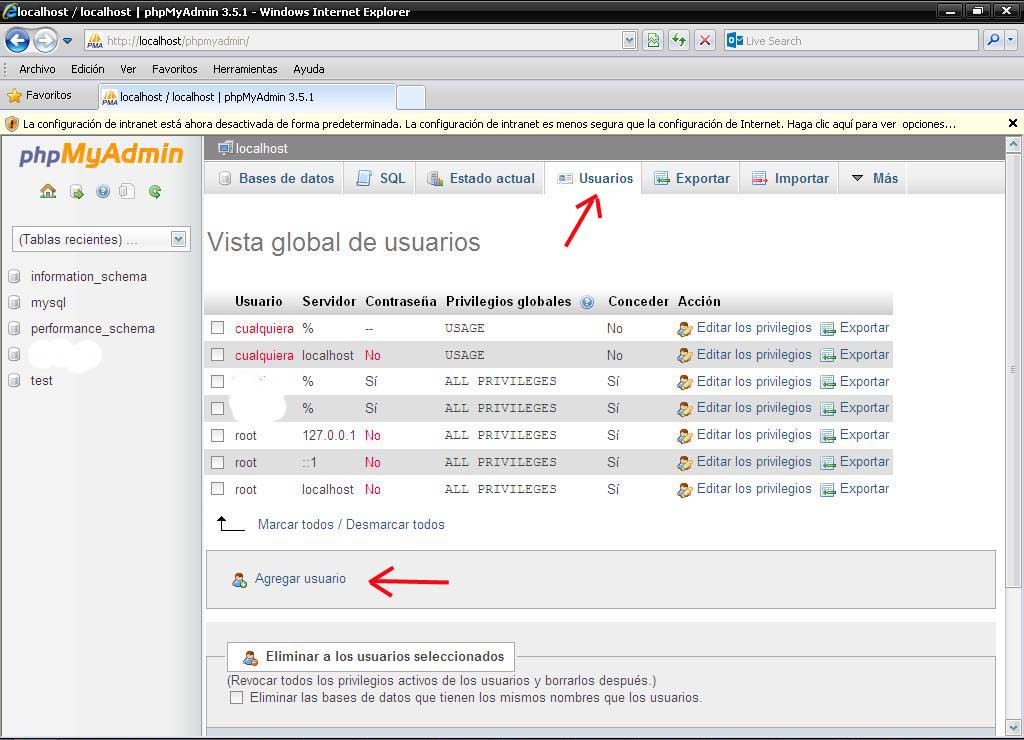Click the Desmarcar todos link
Screen dimensions: 1024x740
point(395,524)
